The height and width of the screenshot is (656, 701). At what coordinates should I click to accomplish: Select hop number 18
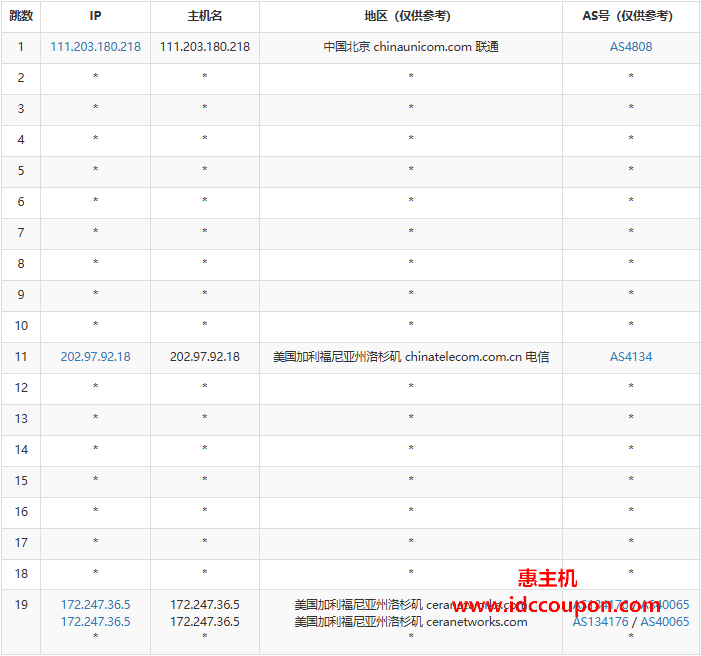pyautogui.click(x=21, y=574)
